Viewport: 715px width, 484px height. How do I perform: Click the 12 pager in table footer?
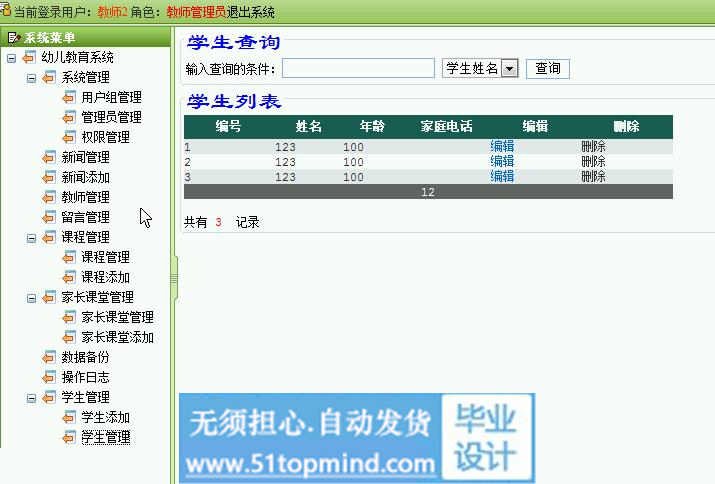pos(428,192)
